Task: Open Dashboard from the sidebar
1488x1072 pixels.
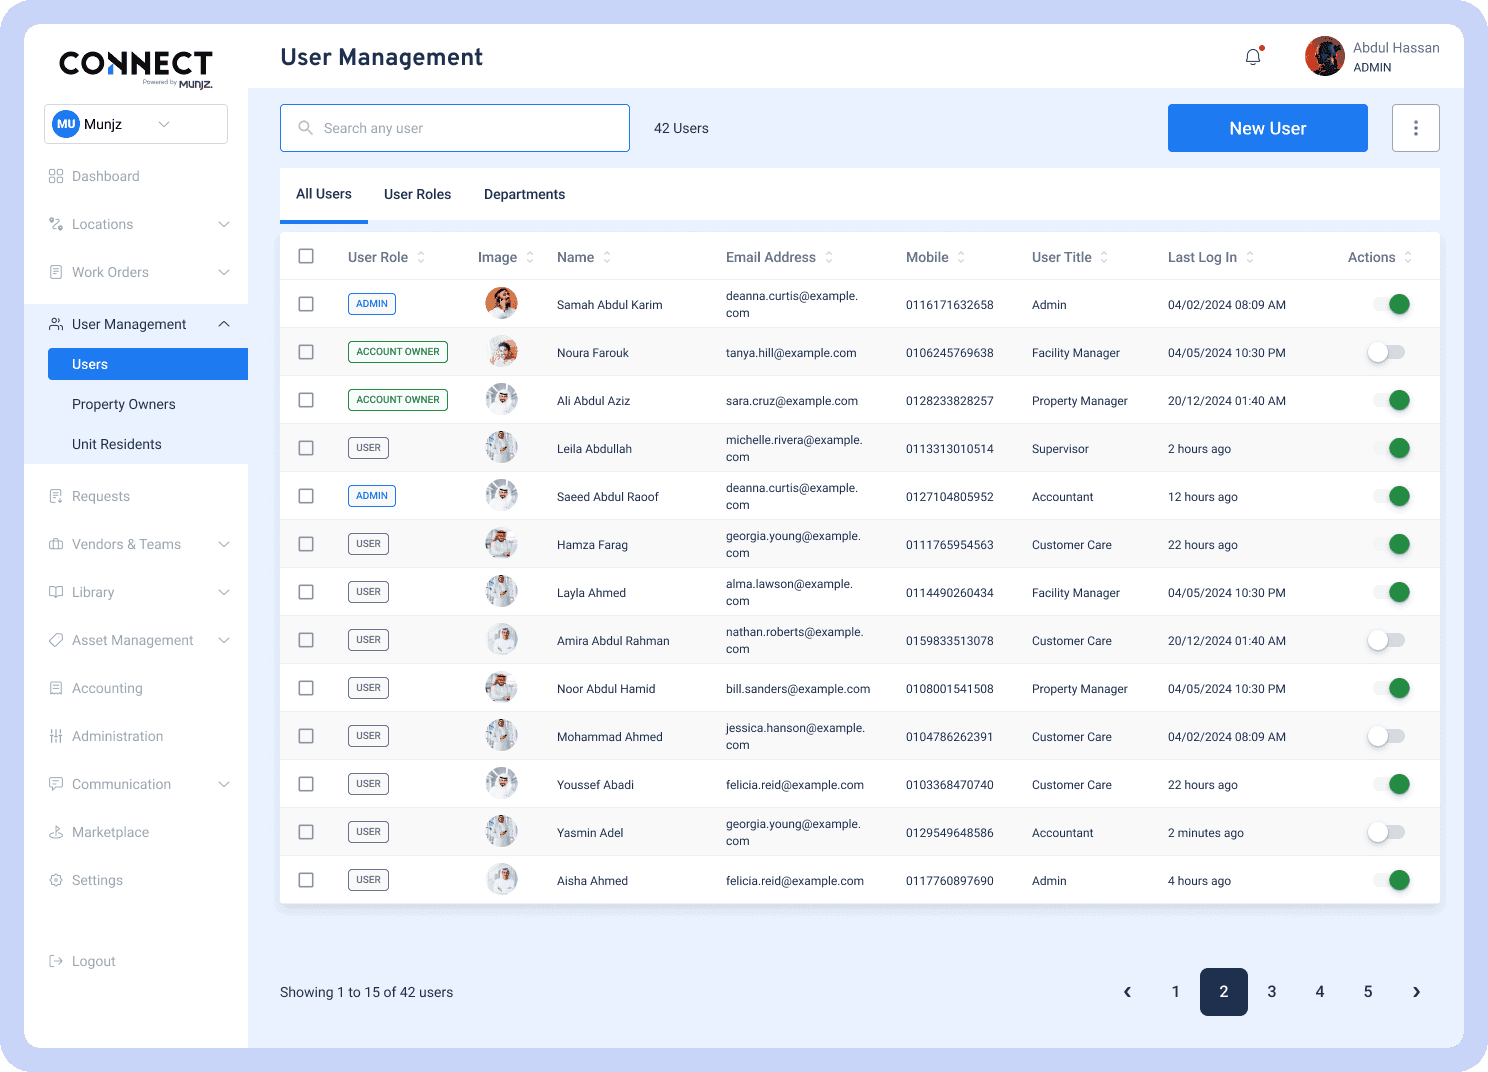Action: pos(105,176)
